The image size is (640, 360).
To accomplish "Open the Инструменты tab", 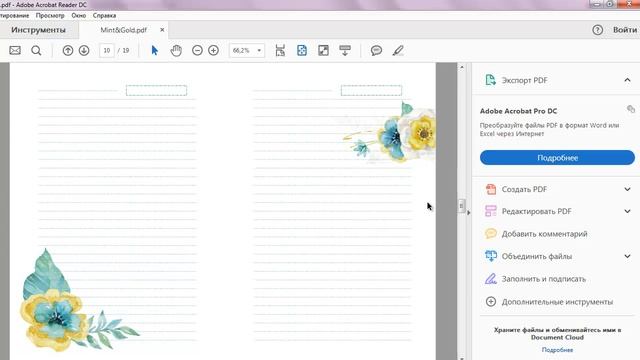I will coord(38,30).
